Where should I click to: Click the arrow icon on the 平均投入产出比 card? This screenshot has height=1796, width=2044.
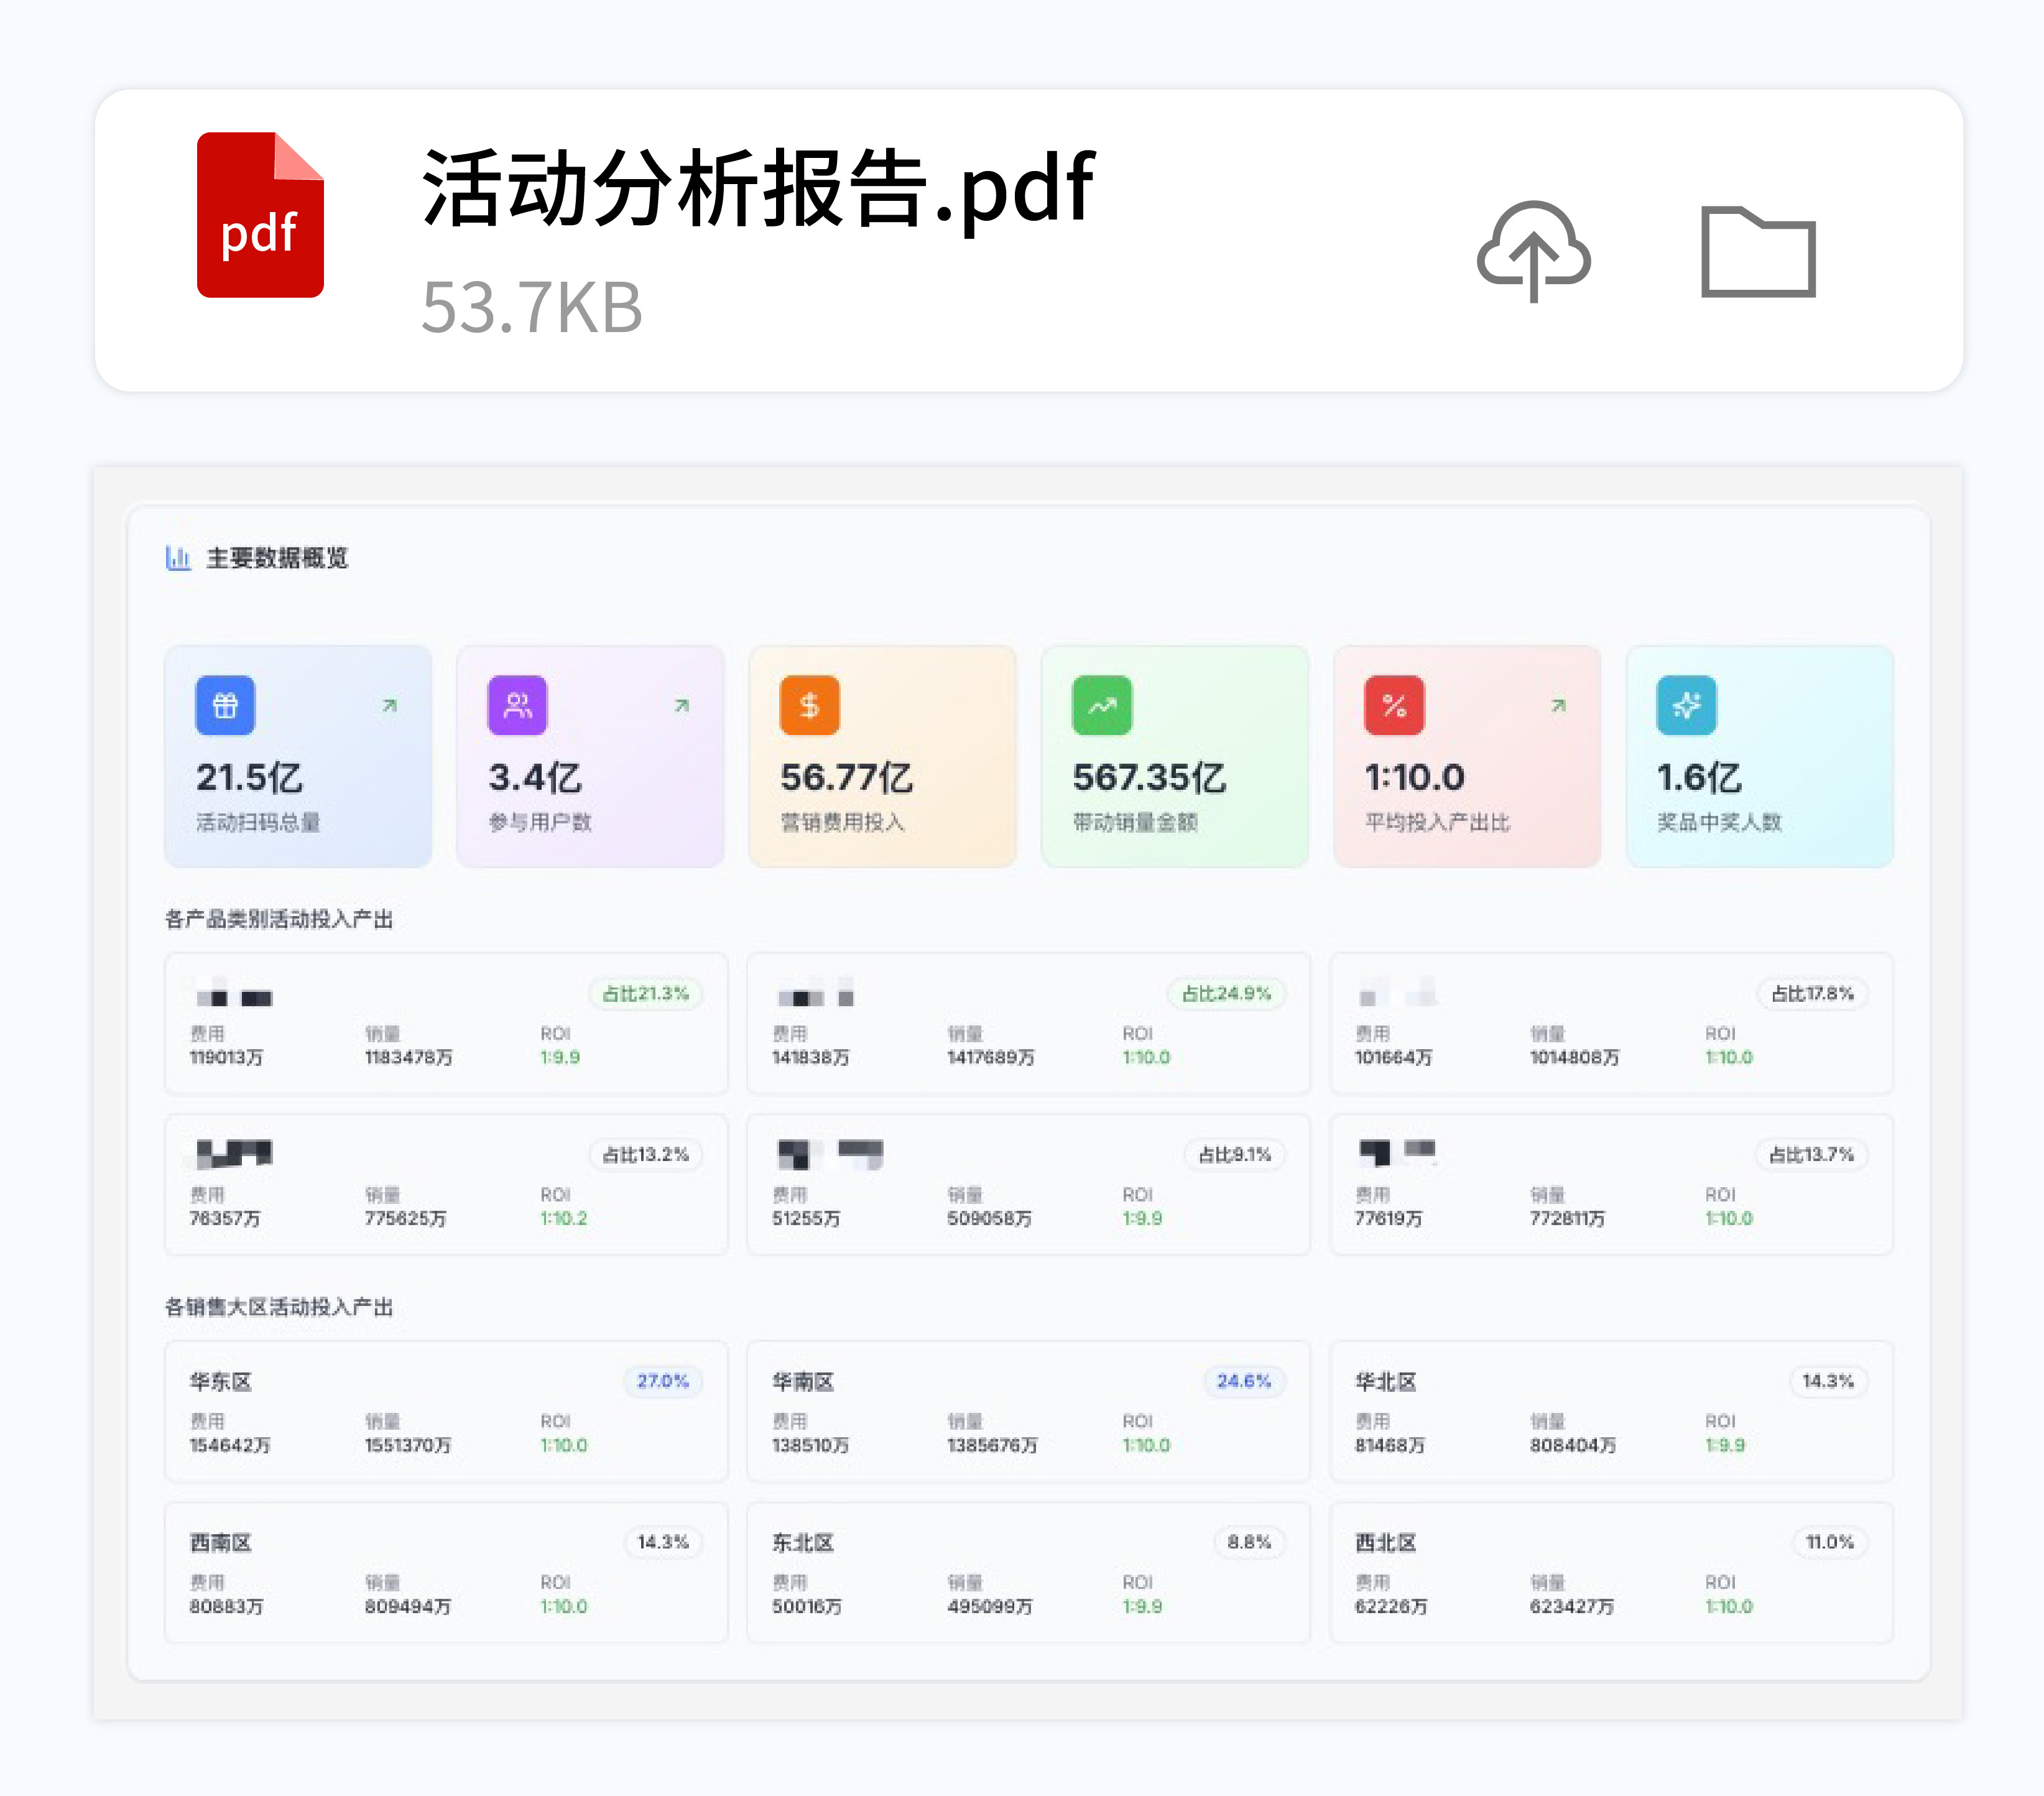point(1558,705)
